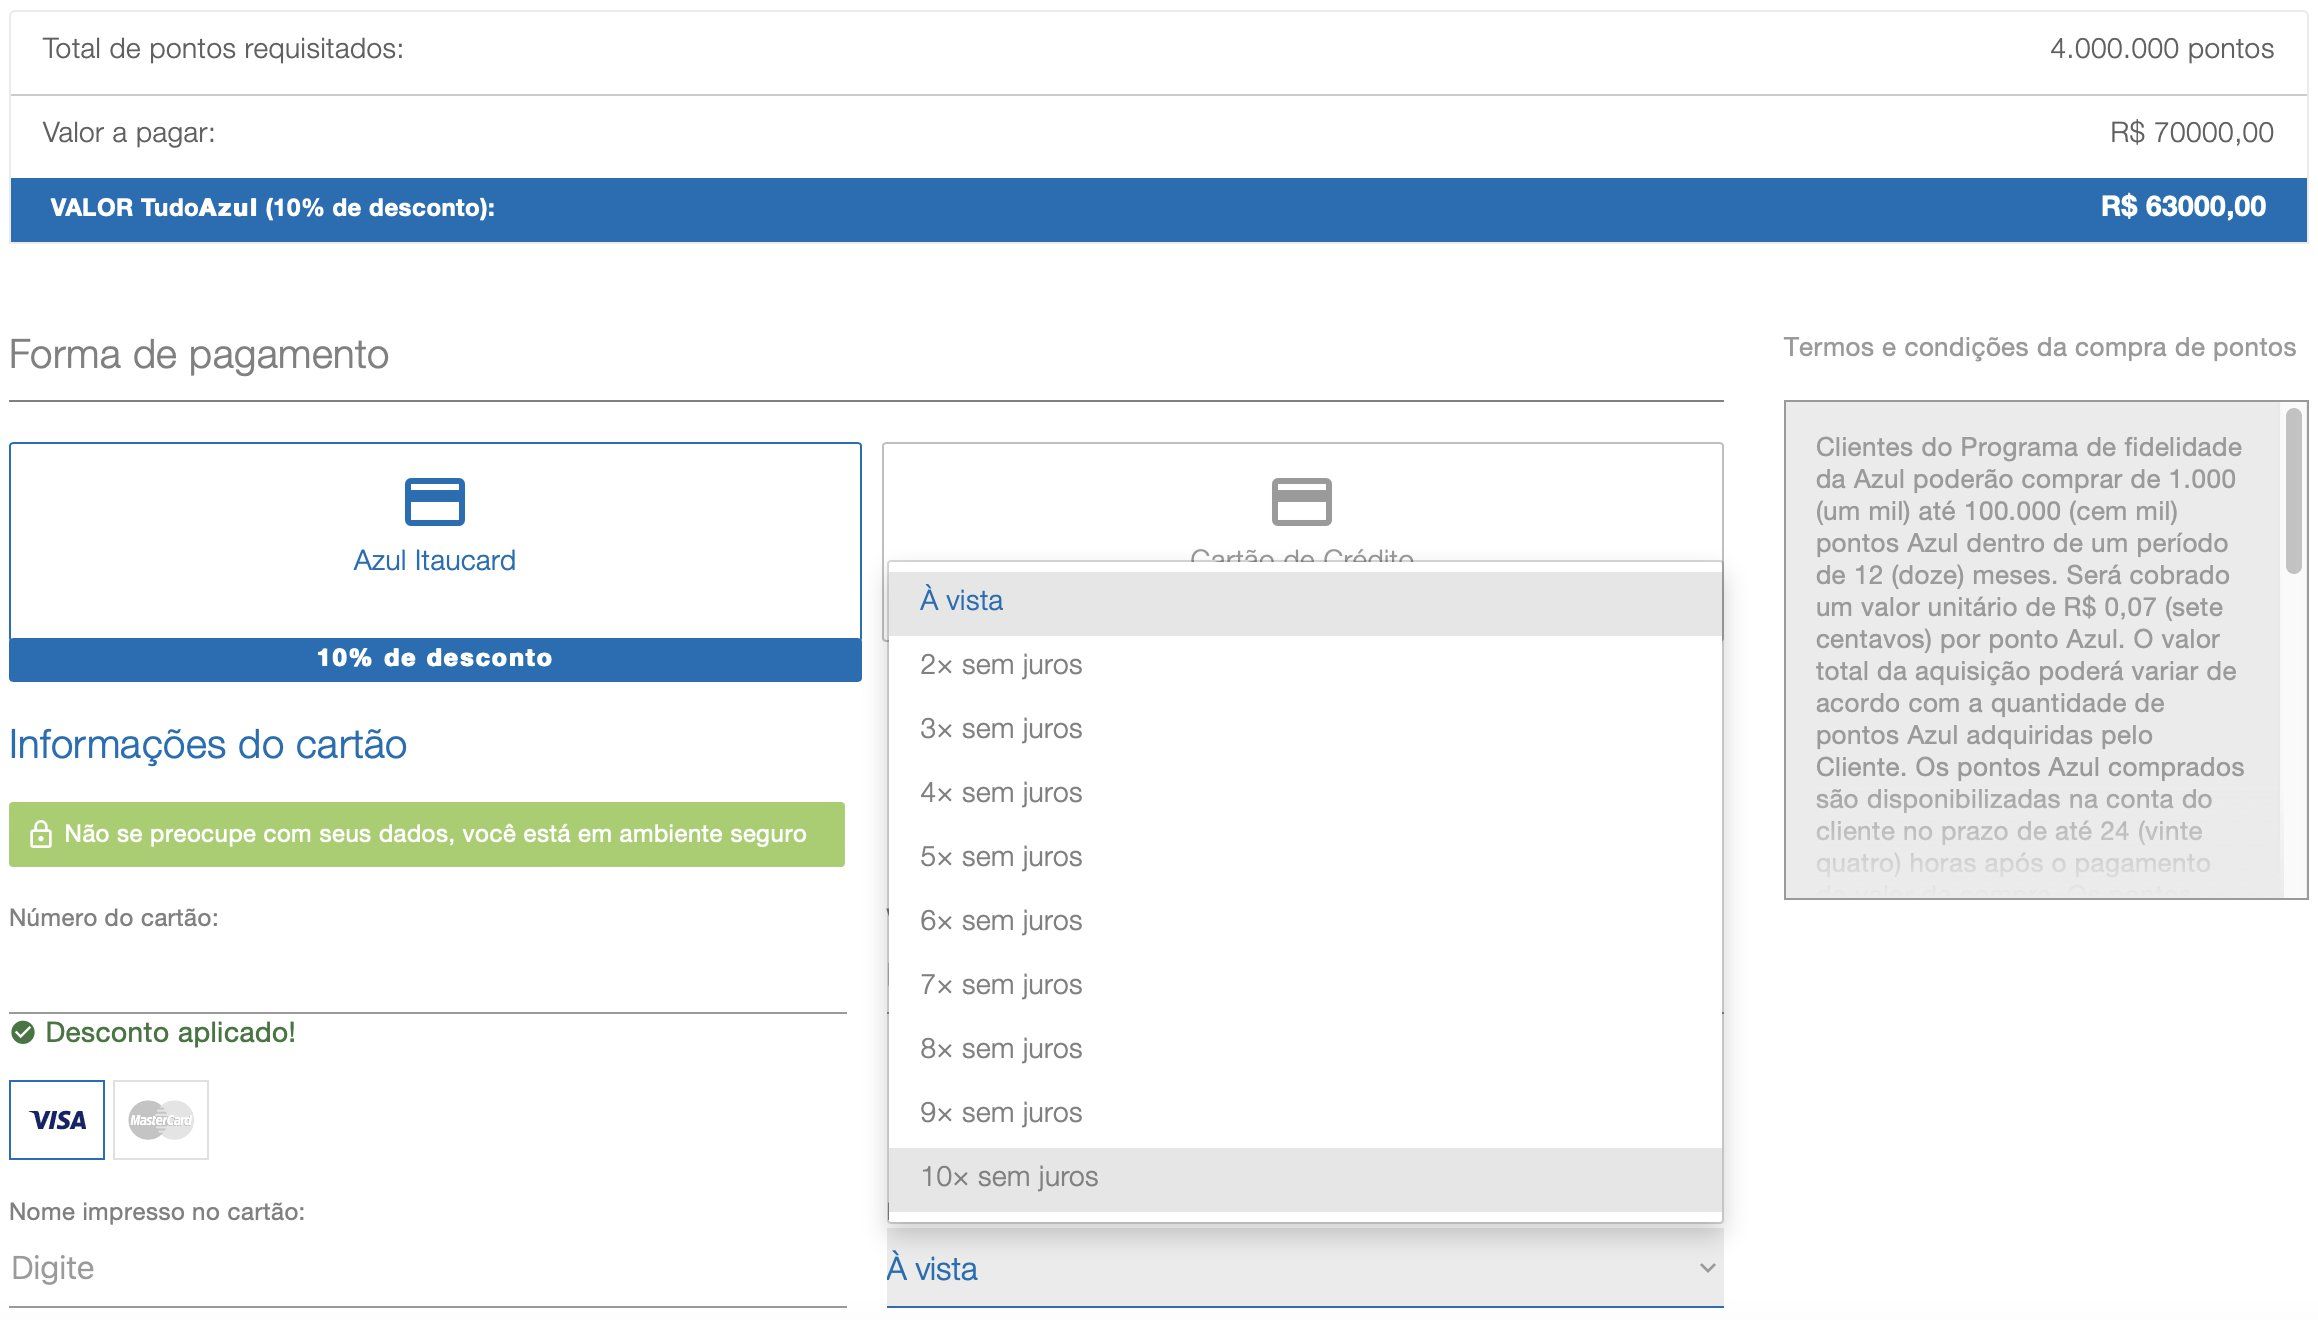Image resolution: width=2318 pixels, height=1320 pixels.
Task: Click the VALOR TudoAzul discount label
Action: pyautogui.click(x=273, y=208)
